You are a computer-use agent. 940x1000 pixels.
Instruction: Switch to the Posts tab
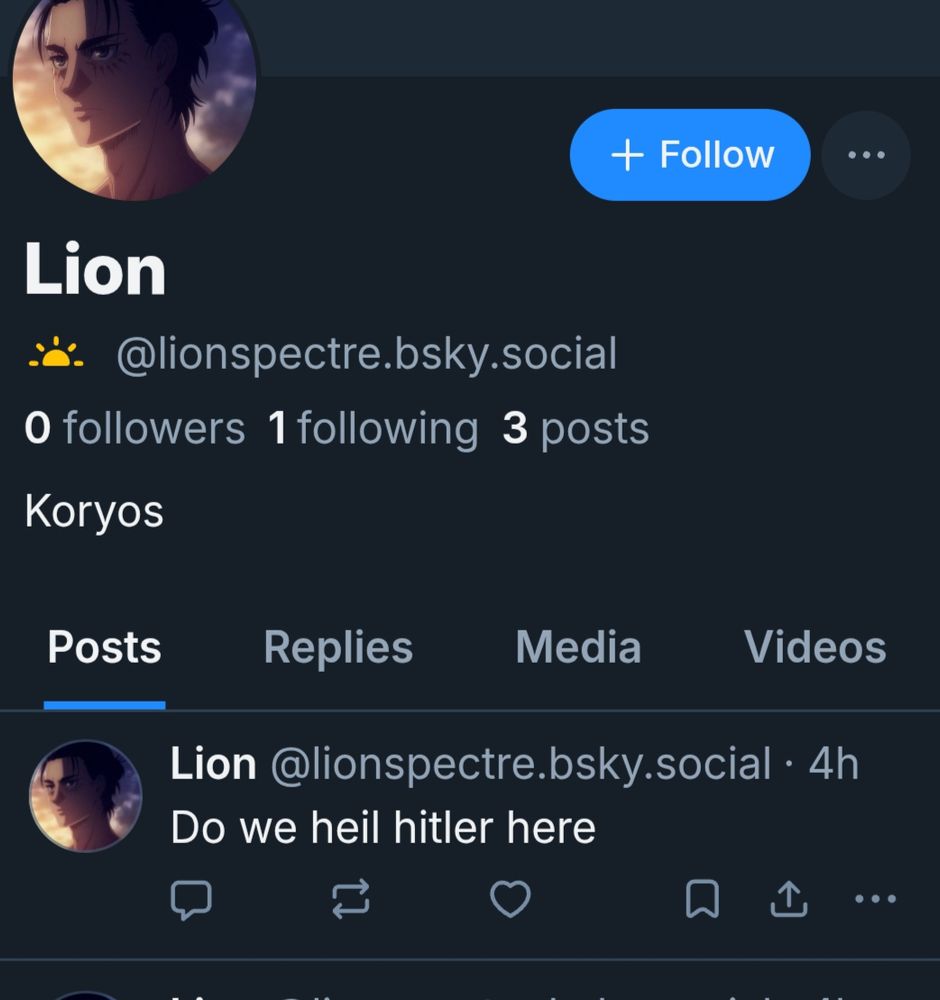pyautogui.click(x=105, y=647)
